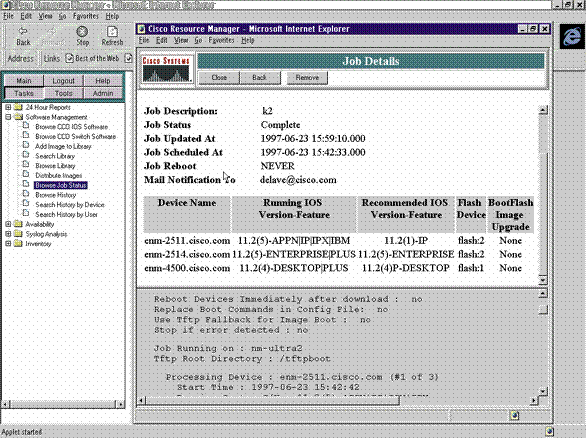Open the File menu in Cisco Resource Manager
Screen dimensions: 586x438
[x=144, y=40]
